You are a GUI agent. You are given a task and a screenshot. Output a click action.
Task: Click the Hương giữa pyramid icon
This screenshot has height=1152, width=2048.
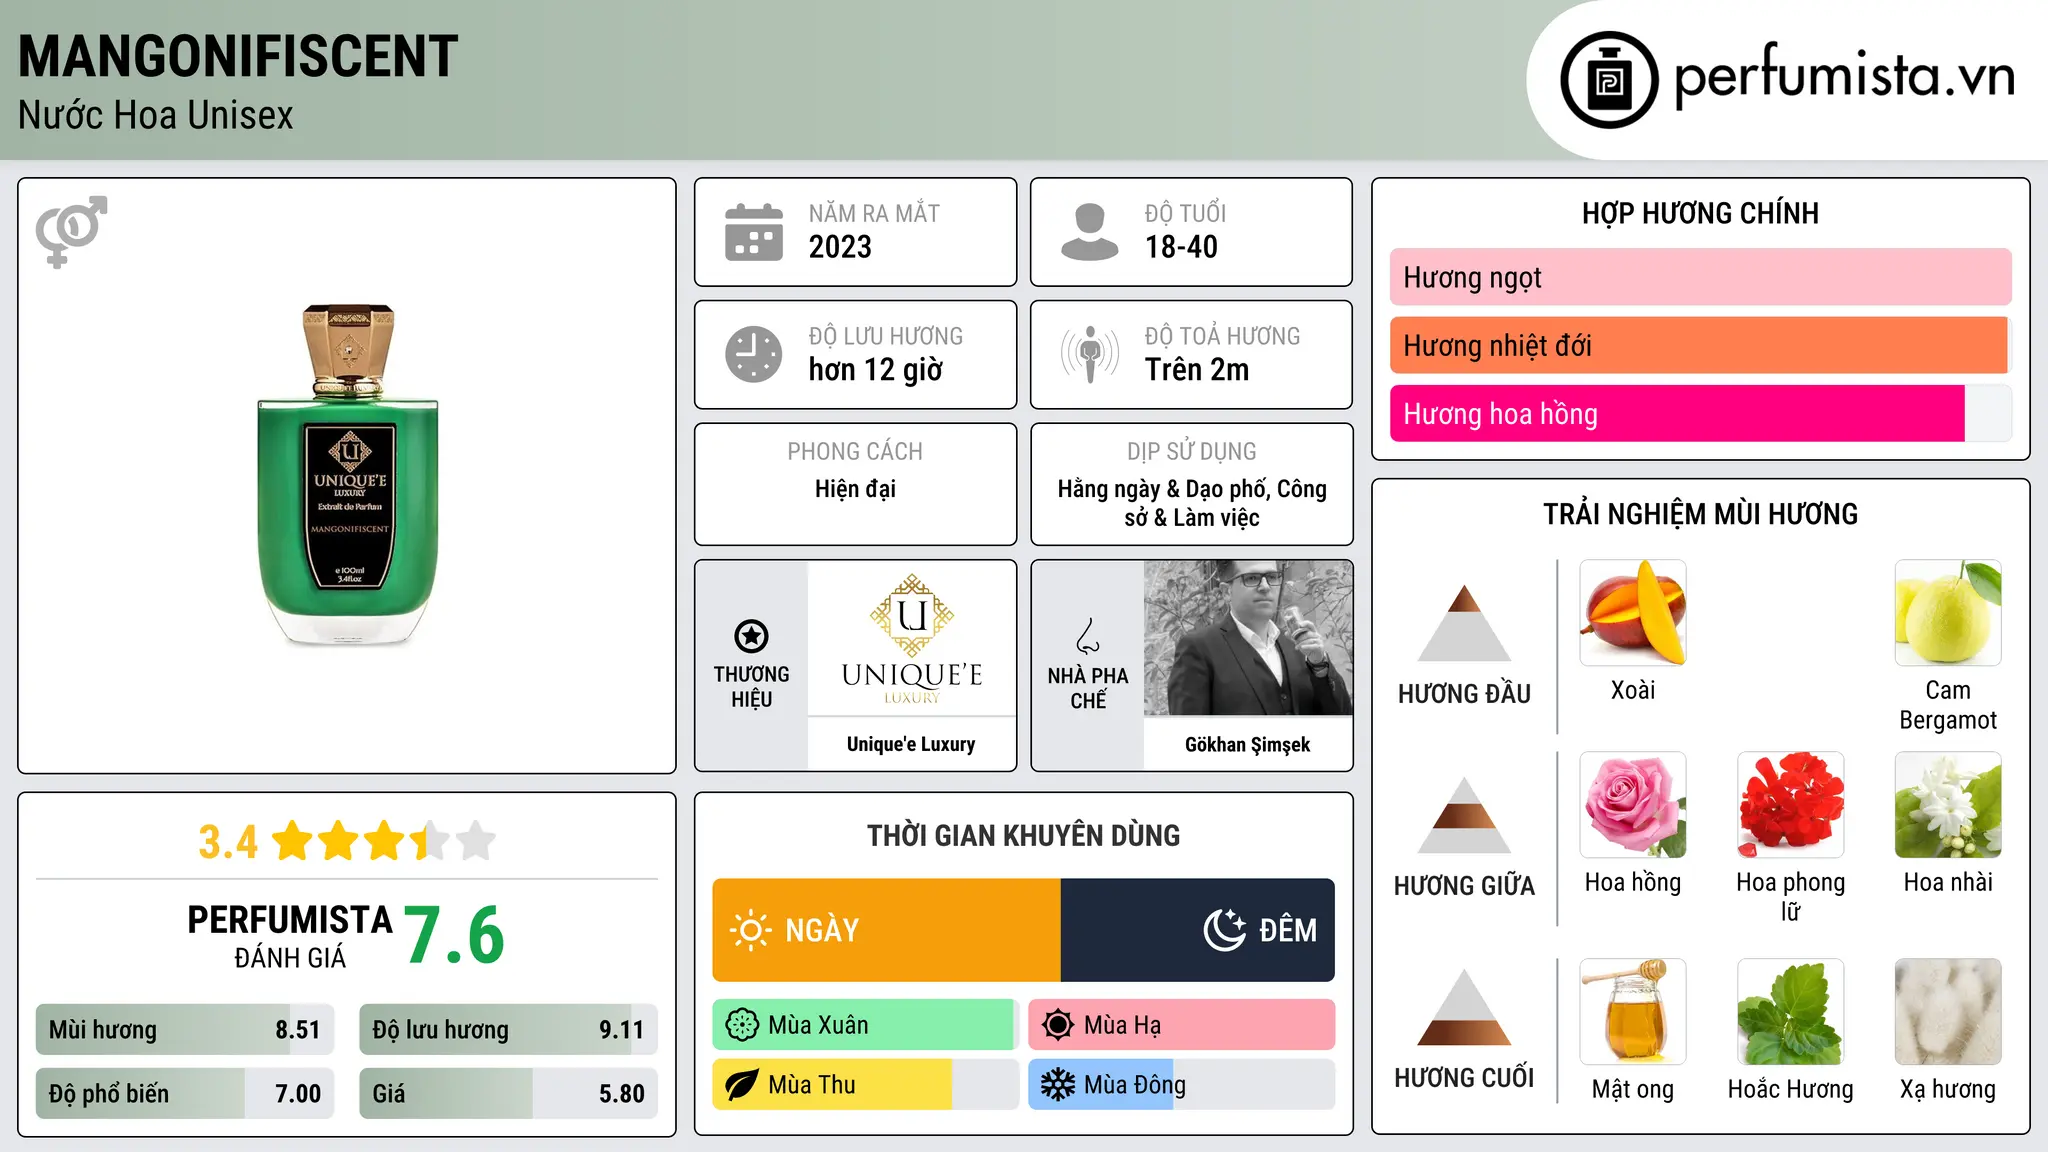(1464, 815)
